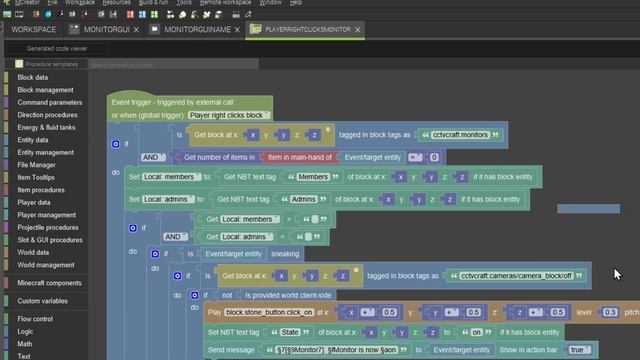The width and height of the screenshot is (640, 360).
Task: Open 'Local: admins' dropdown in the Set block
Action: pyautogui.click(x=169, y=199)
